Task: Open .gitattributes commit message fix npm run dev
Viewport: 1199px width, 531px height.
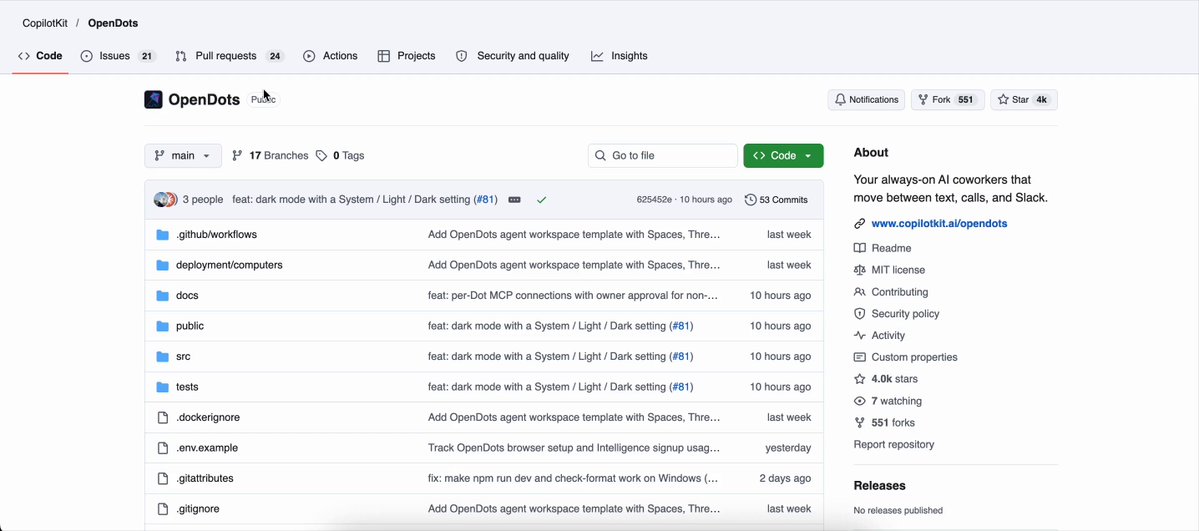Action: [x=573, y=478]
